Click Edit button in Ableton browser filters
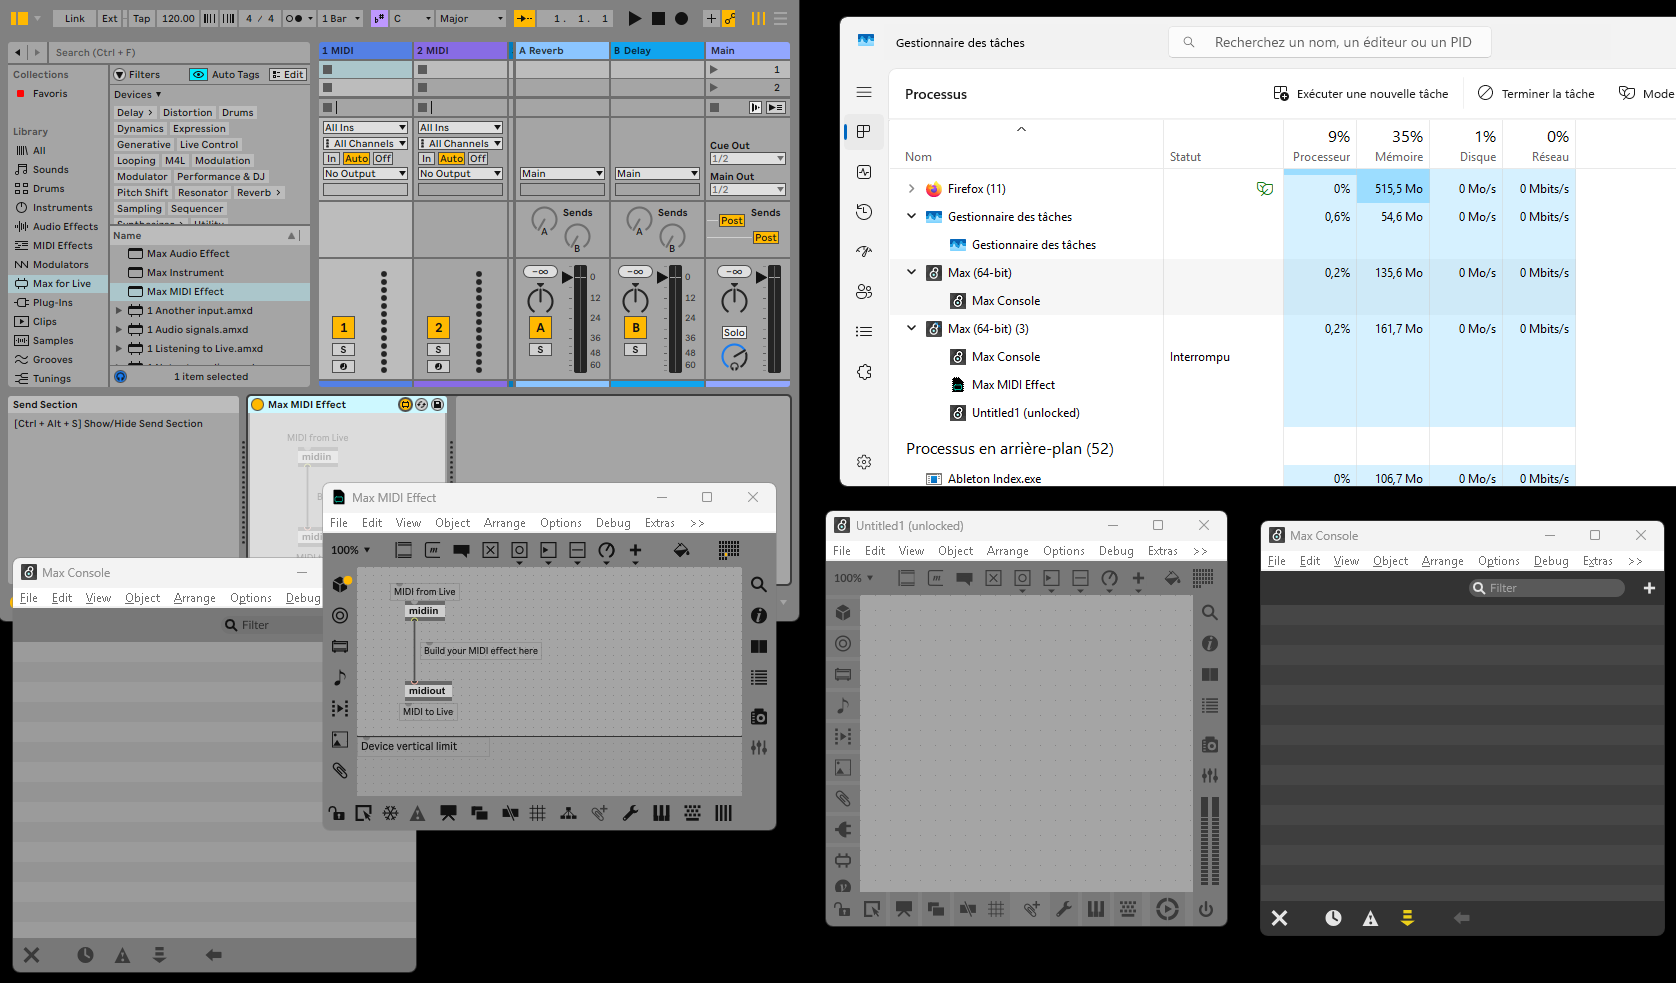The height and width of the screenshot is (983, 1676). tap(288, 74)
